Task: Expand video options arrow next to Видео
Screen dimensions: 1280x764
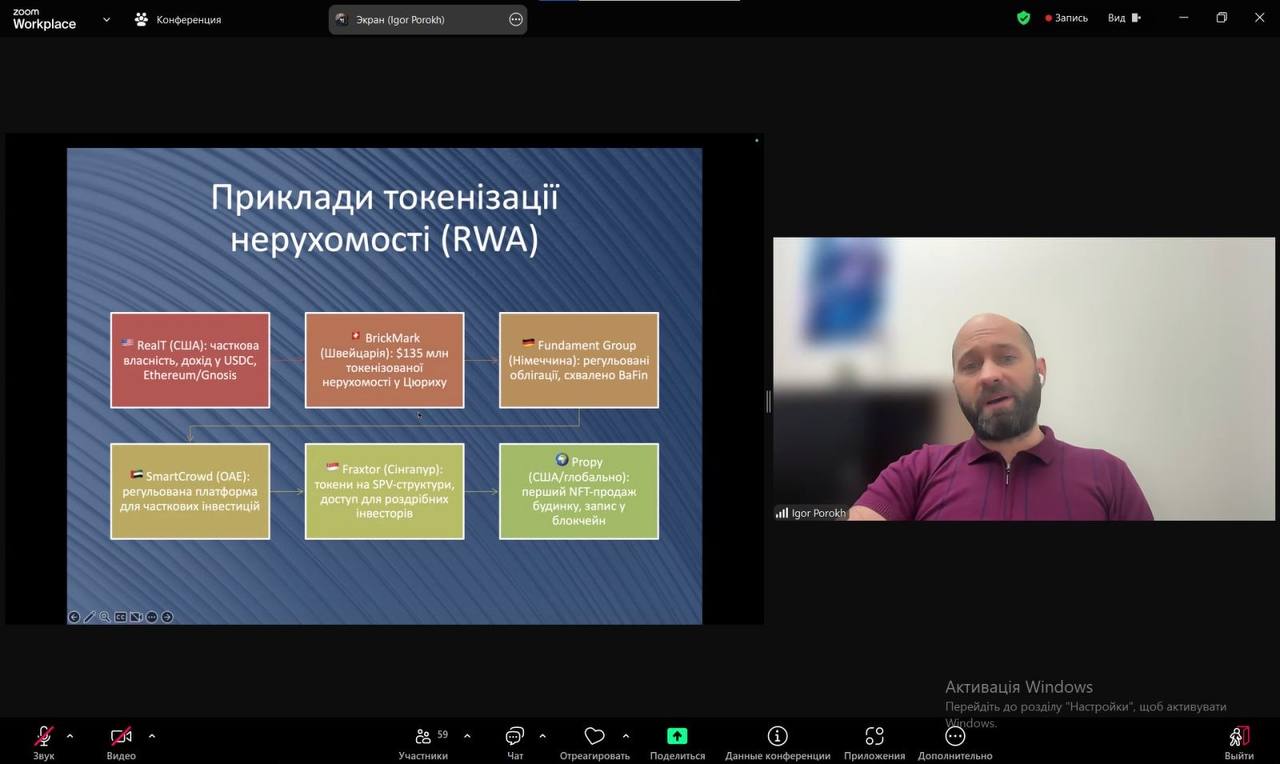Action: point(152,736)
